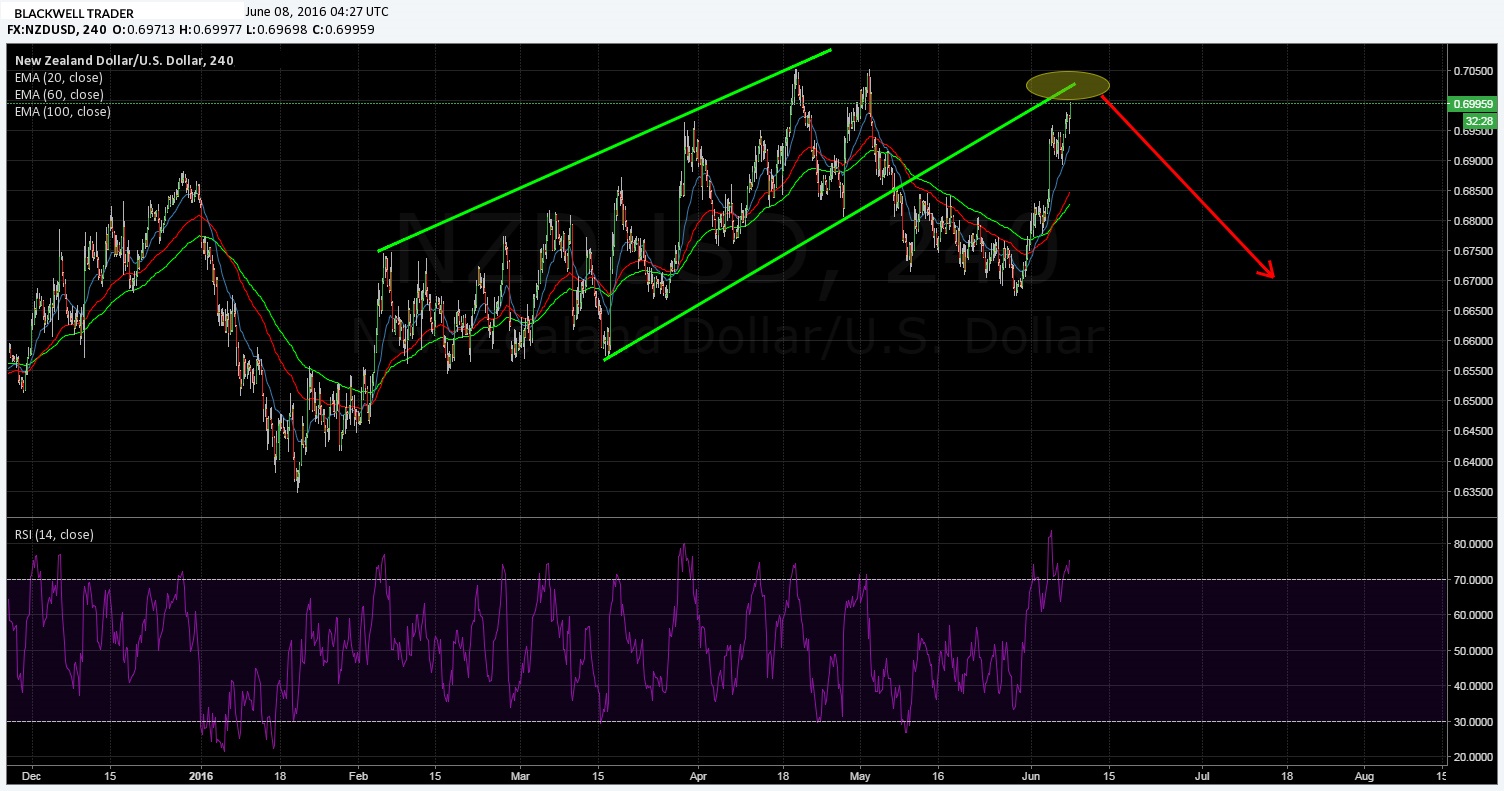The image size is (1504, 791).
Task: Click the 0.70500 price axis label
Action: pos(1472,71)
